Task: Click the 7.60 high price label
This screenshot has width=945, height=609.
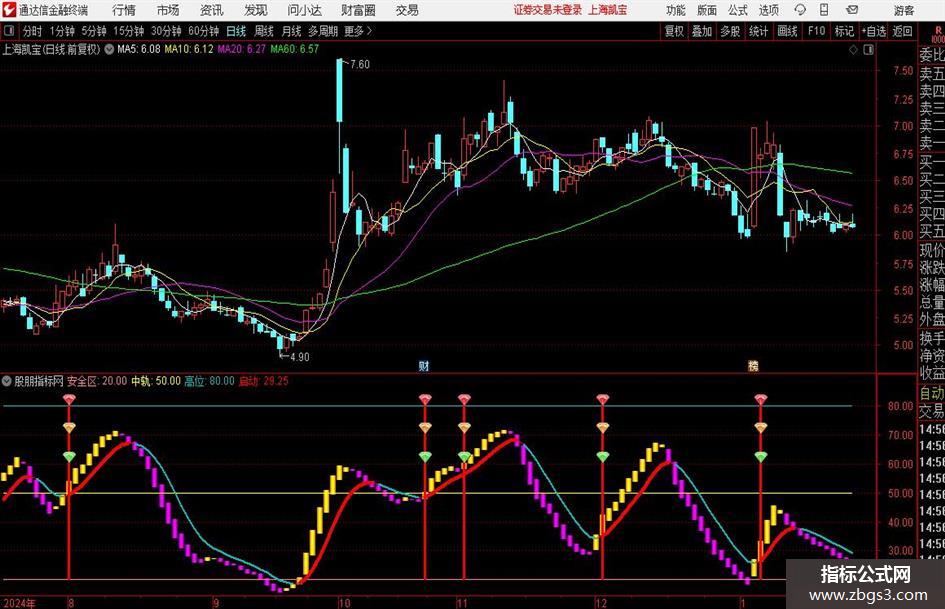Action: (359, 65)
